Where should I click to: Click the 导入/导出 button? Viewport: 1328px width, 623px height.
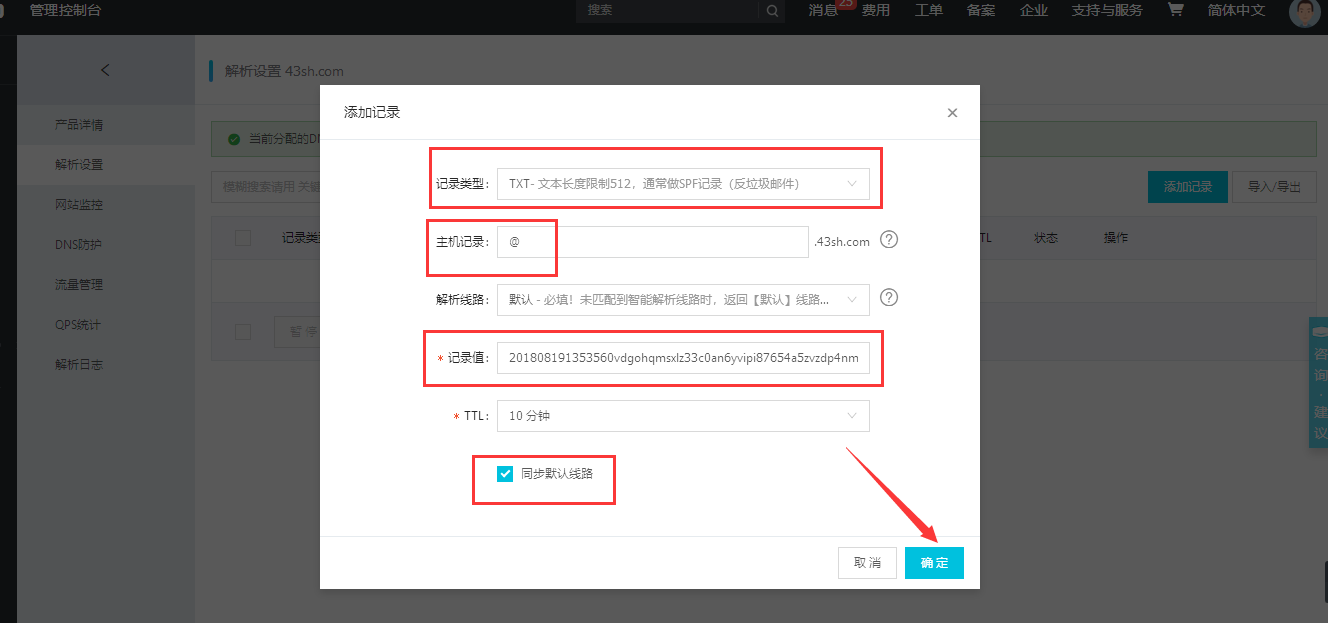click(x=1275, y=187)
